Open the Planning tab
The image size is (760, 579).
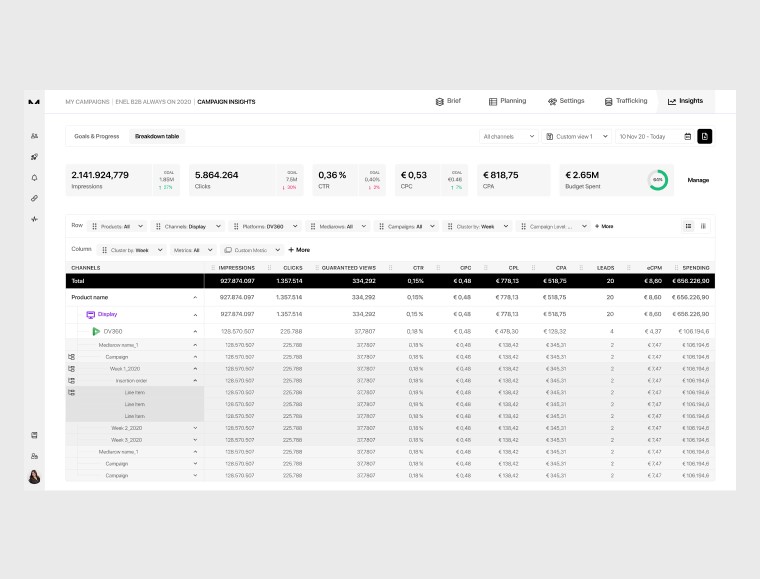tap(507, 101)
